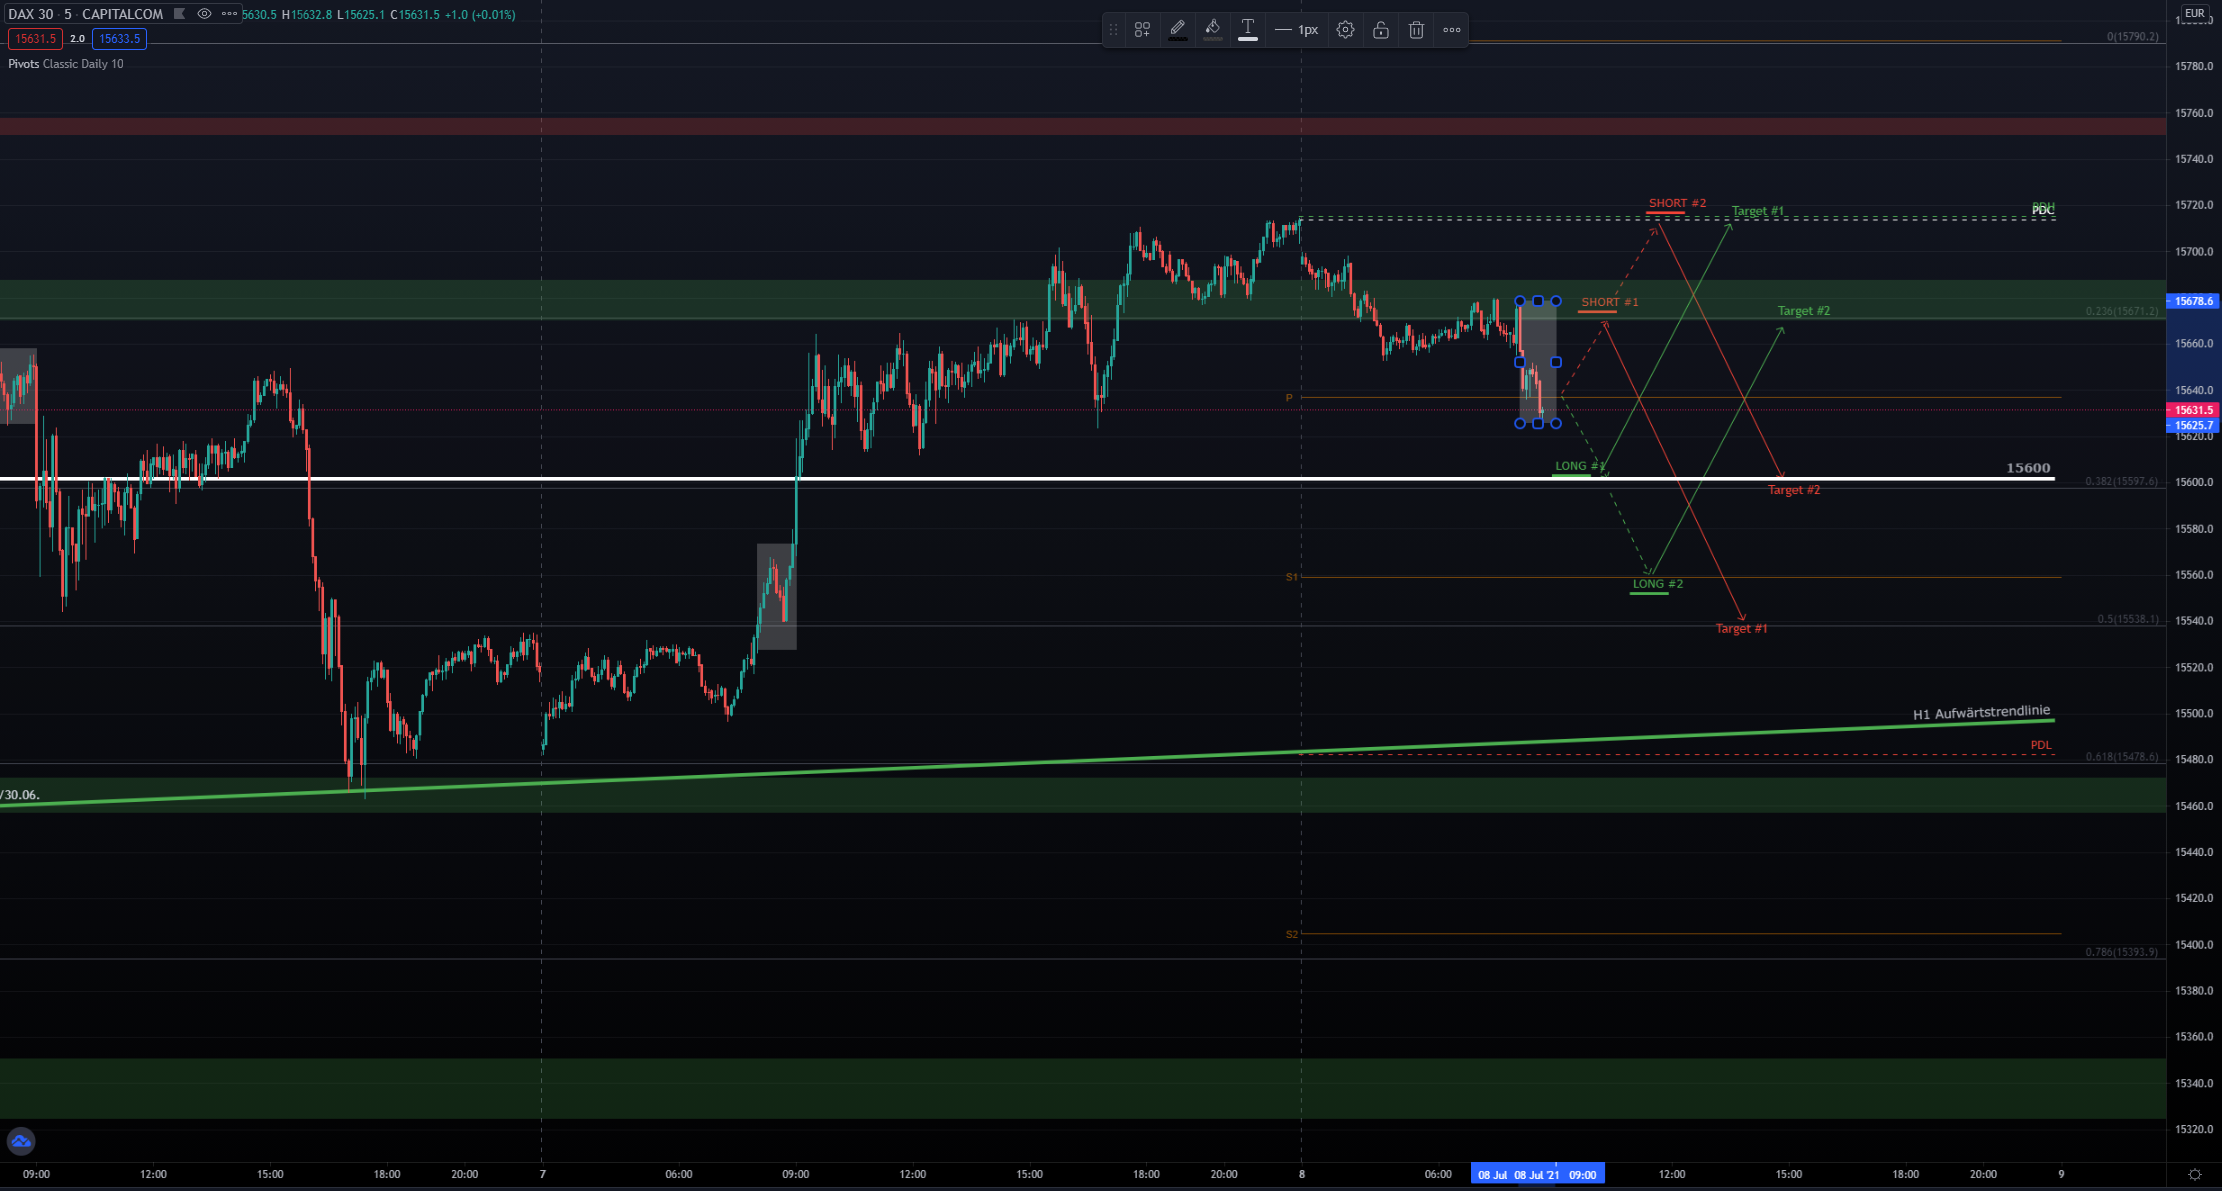This screenshot has height=1191, width=2222.
Task: Open the drawing settings gear icon
Action: click(x=1345, y=30)
